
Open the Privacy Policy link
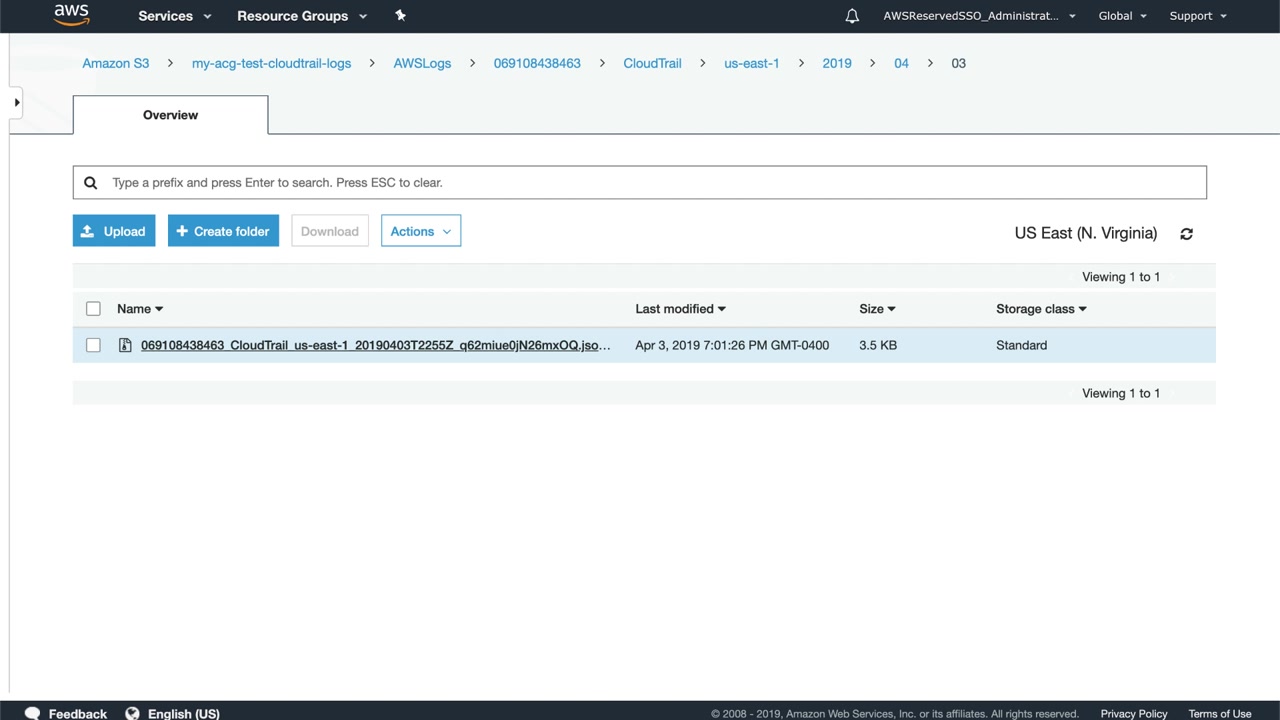pyautogui.click(x=1134, y=714)
